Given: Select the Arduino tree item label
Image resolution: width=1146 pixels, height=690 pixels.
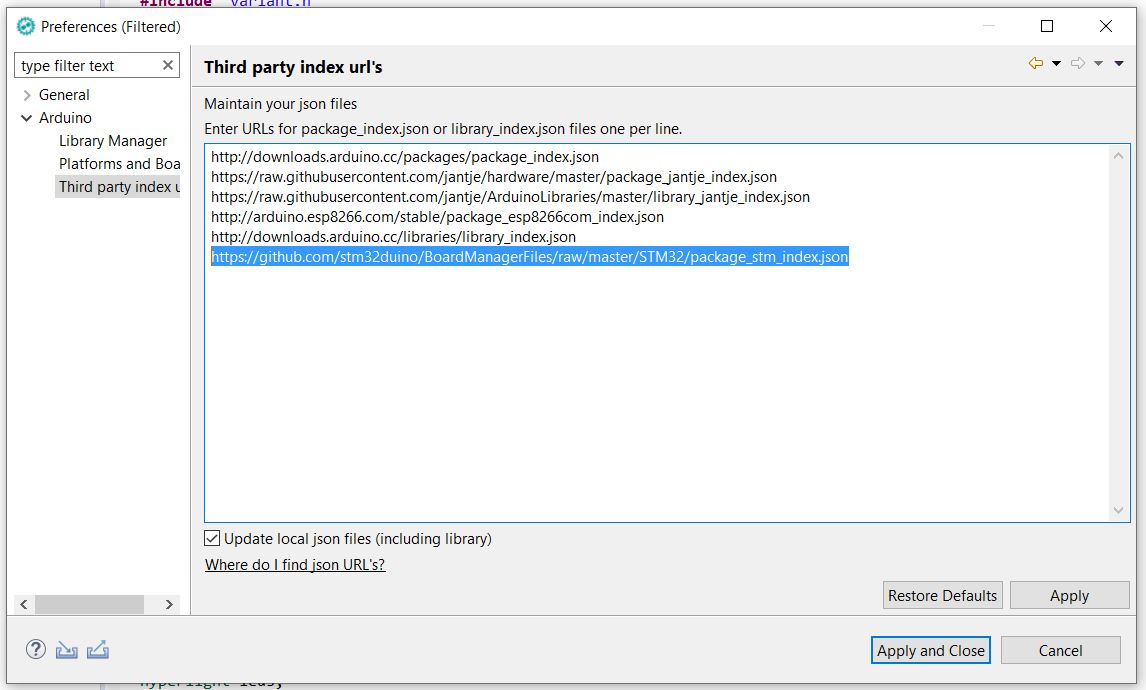Looking at the screenshot, I should (65, 118).
